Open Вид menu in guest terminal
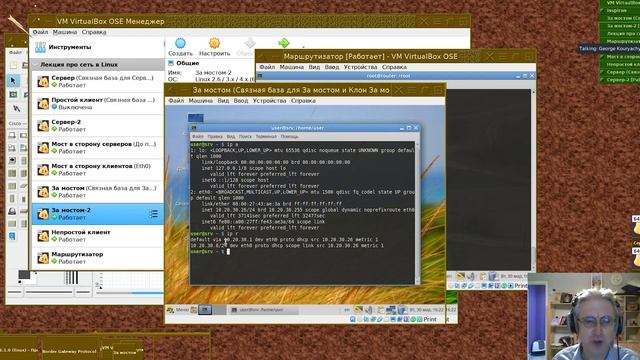640x360 pixels. [231, 136]
